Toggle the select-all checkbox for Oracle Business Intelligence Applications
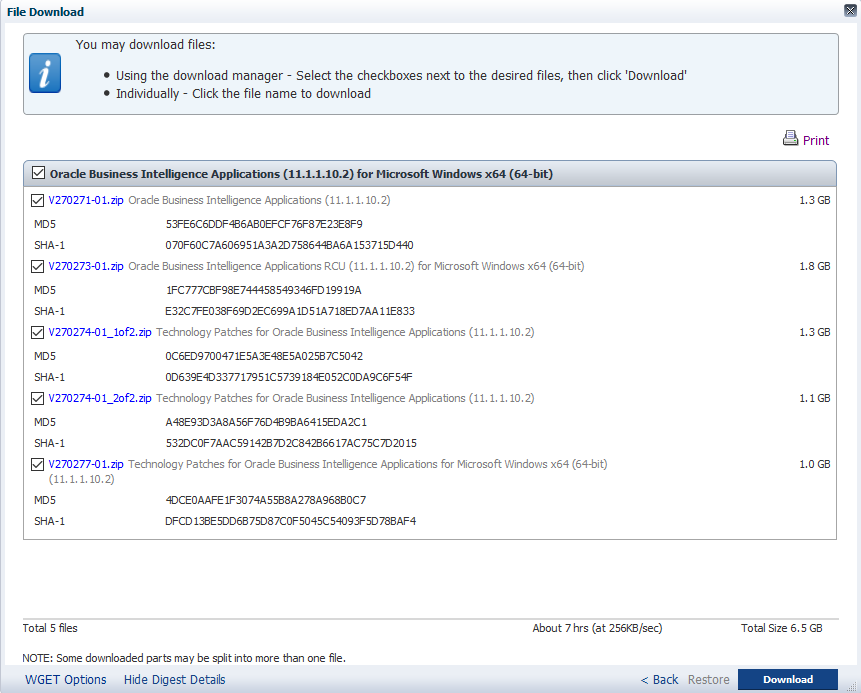Viewport: 861px width, 693px height. tap(38, 173)
